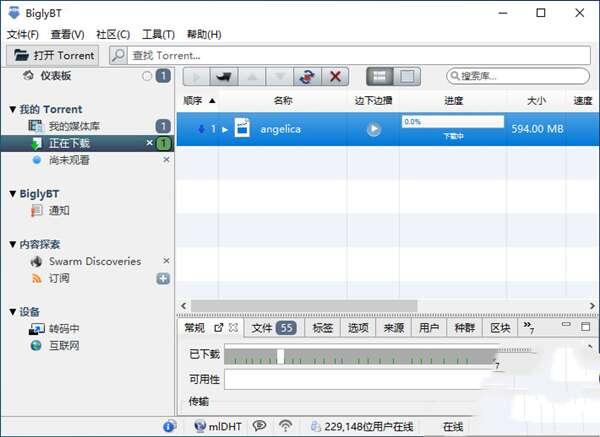The image size is (600, 437).
Task: Open the 工具(T) menu
Action: 158,35
